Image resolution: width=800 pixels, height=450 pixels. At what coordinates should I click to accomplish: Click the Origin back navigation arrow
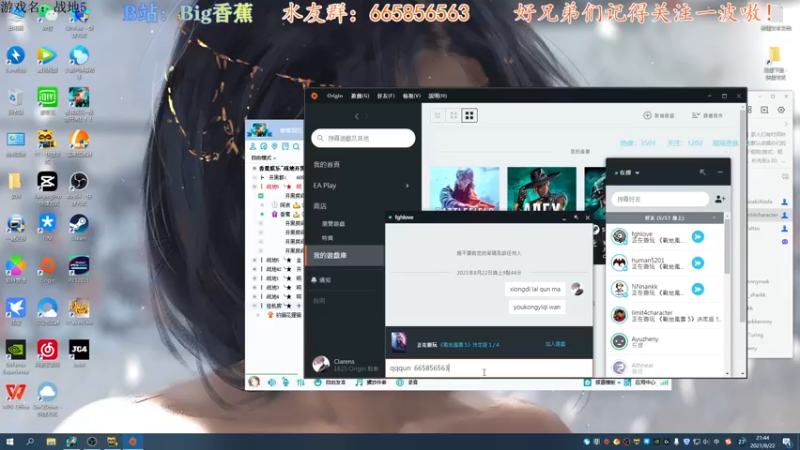coord(357,116)
